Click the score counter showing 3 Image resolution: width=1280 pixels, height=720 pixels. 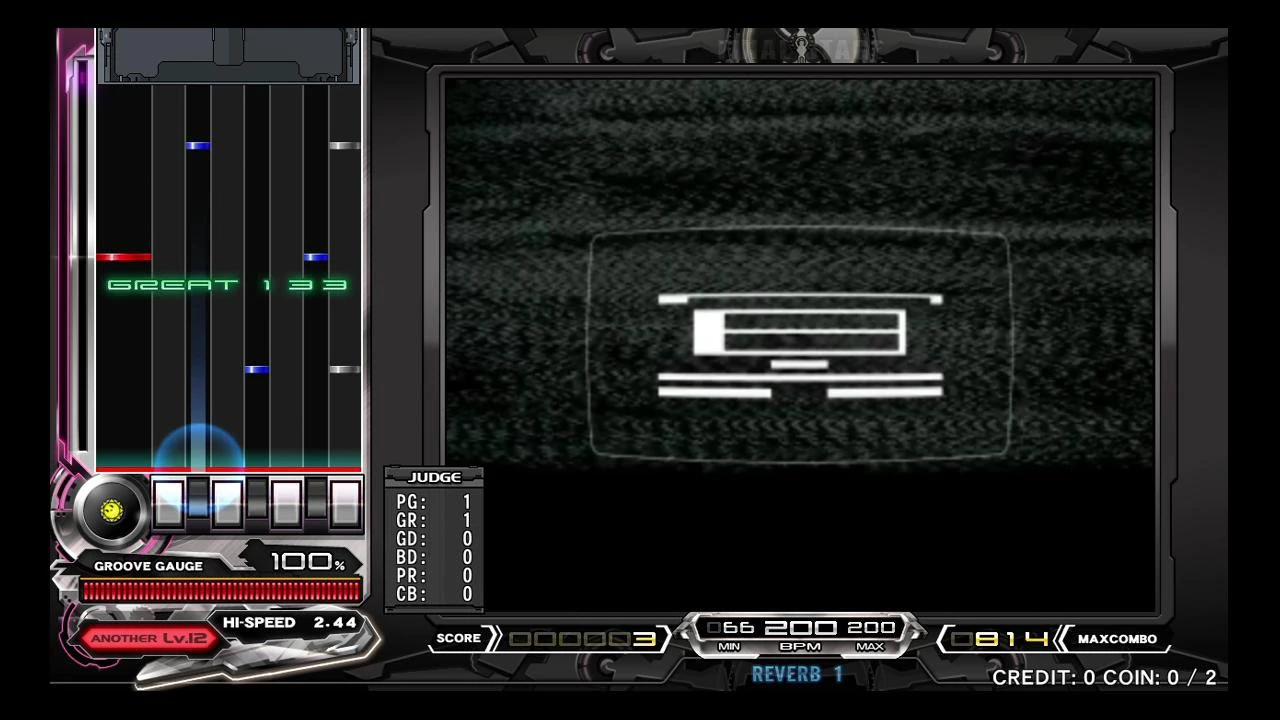point(582,639)
